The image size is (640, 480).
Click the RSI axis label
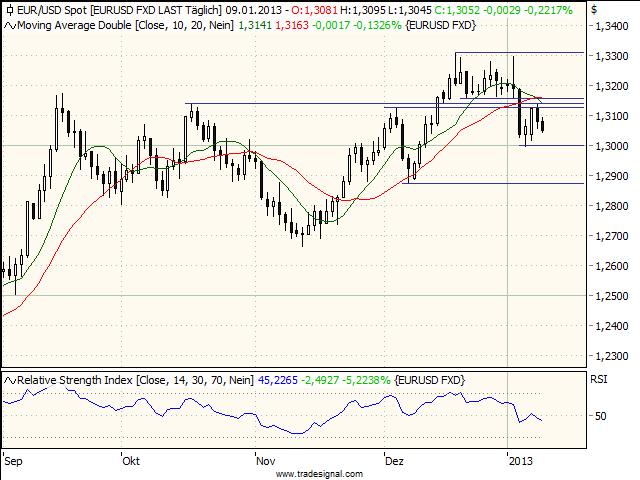pyautogui.click(x=600, y=381)
